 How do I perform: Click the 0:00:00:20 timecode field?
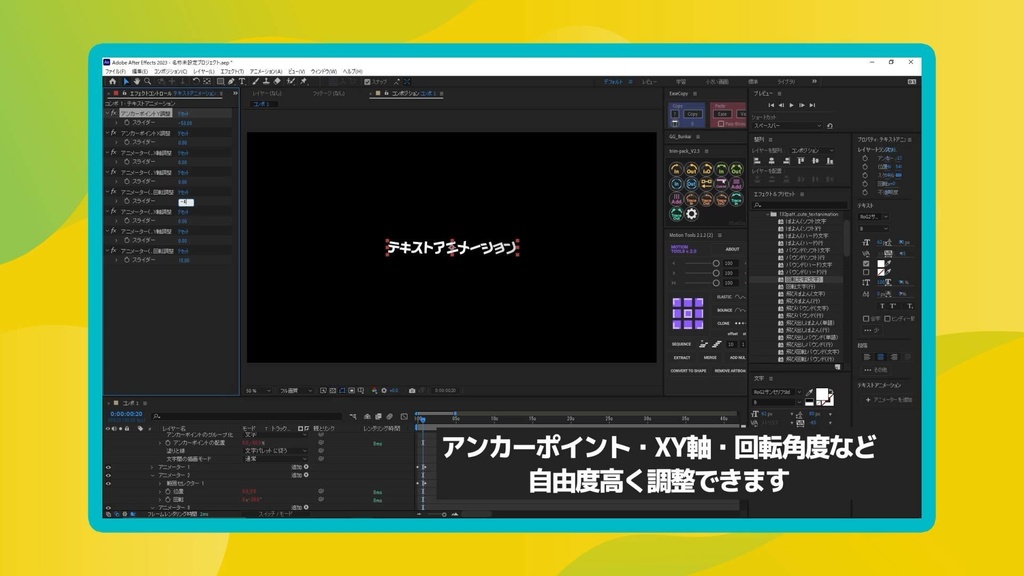[125, 414]
